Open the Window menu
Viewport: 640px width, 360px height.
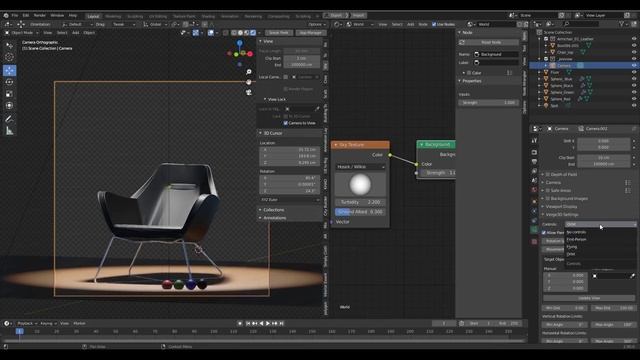[x=57, y=16]
